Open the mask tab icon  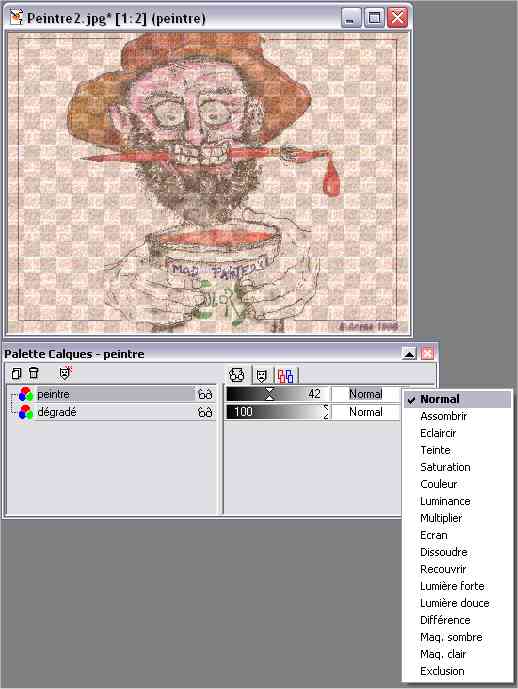point(262,376)
